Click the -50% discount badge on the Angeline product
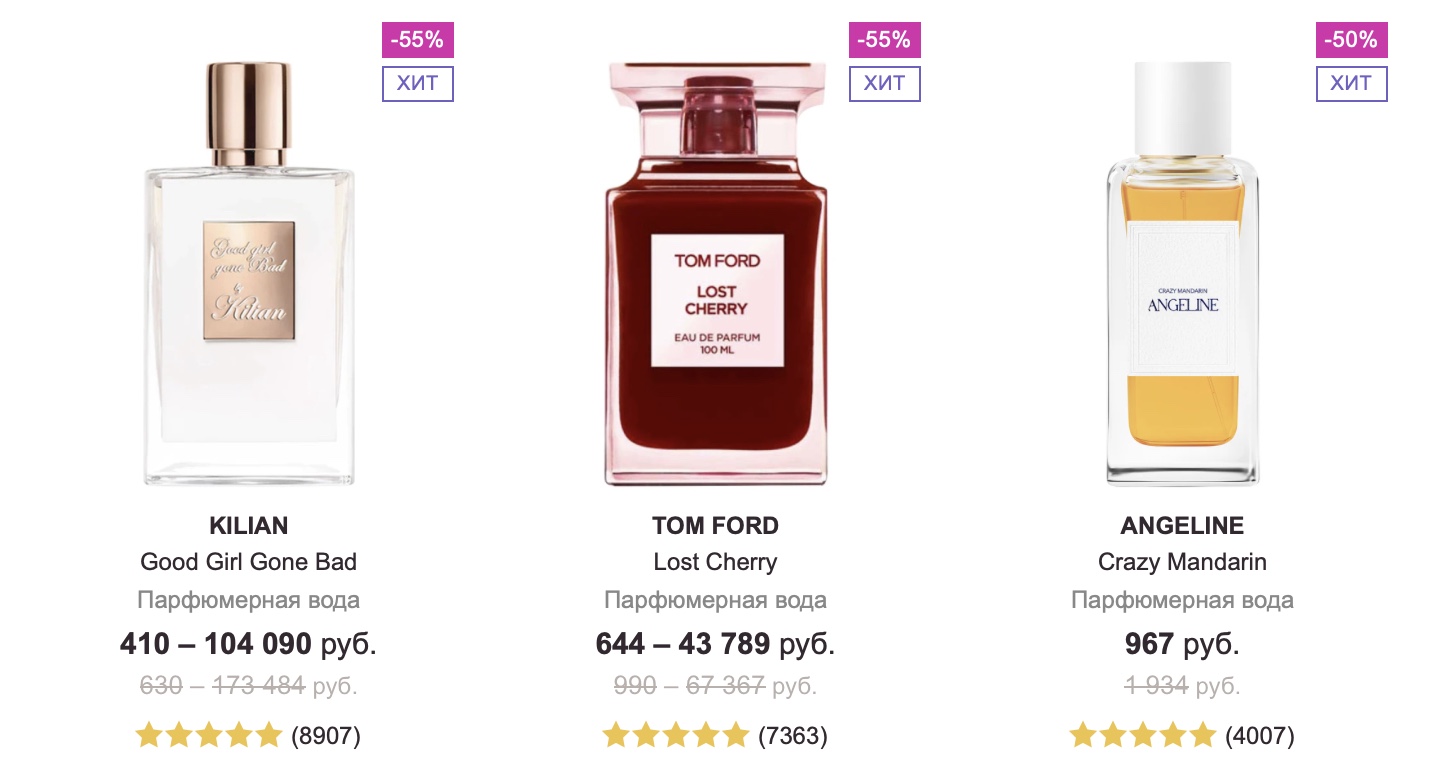Viewport: 1450px width, 770px height. click(x=1352, y=40)
